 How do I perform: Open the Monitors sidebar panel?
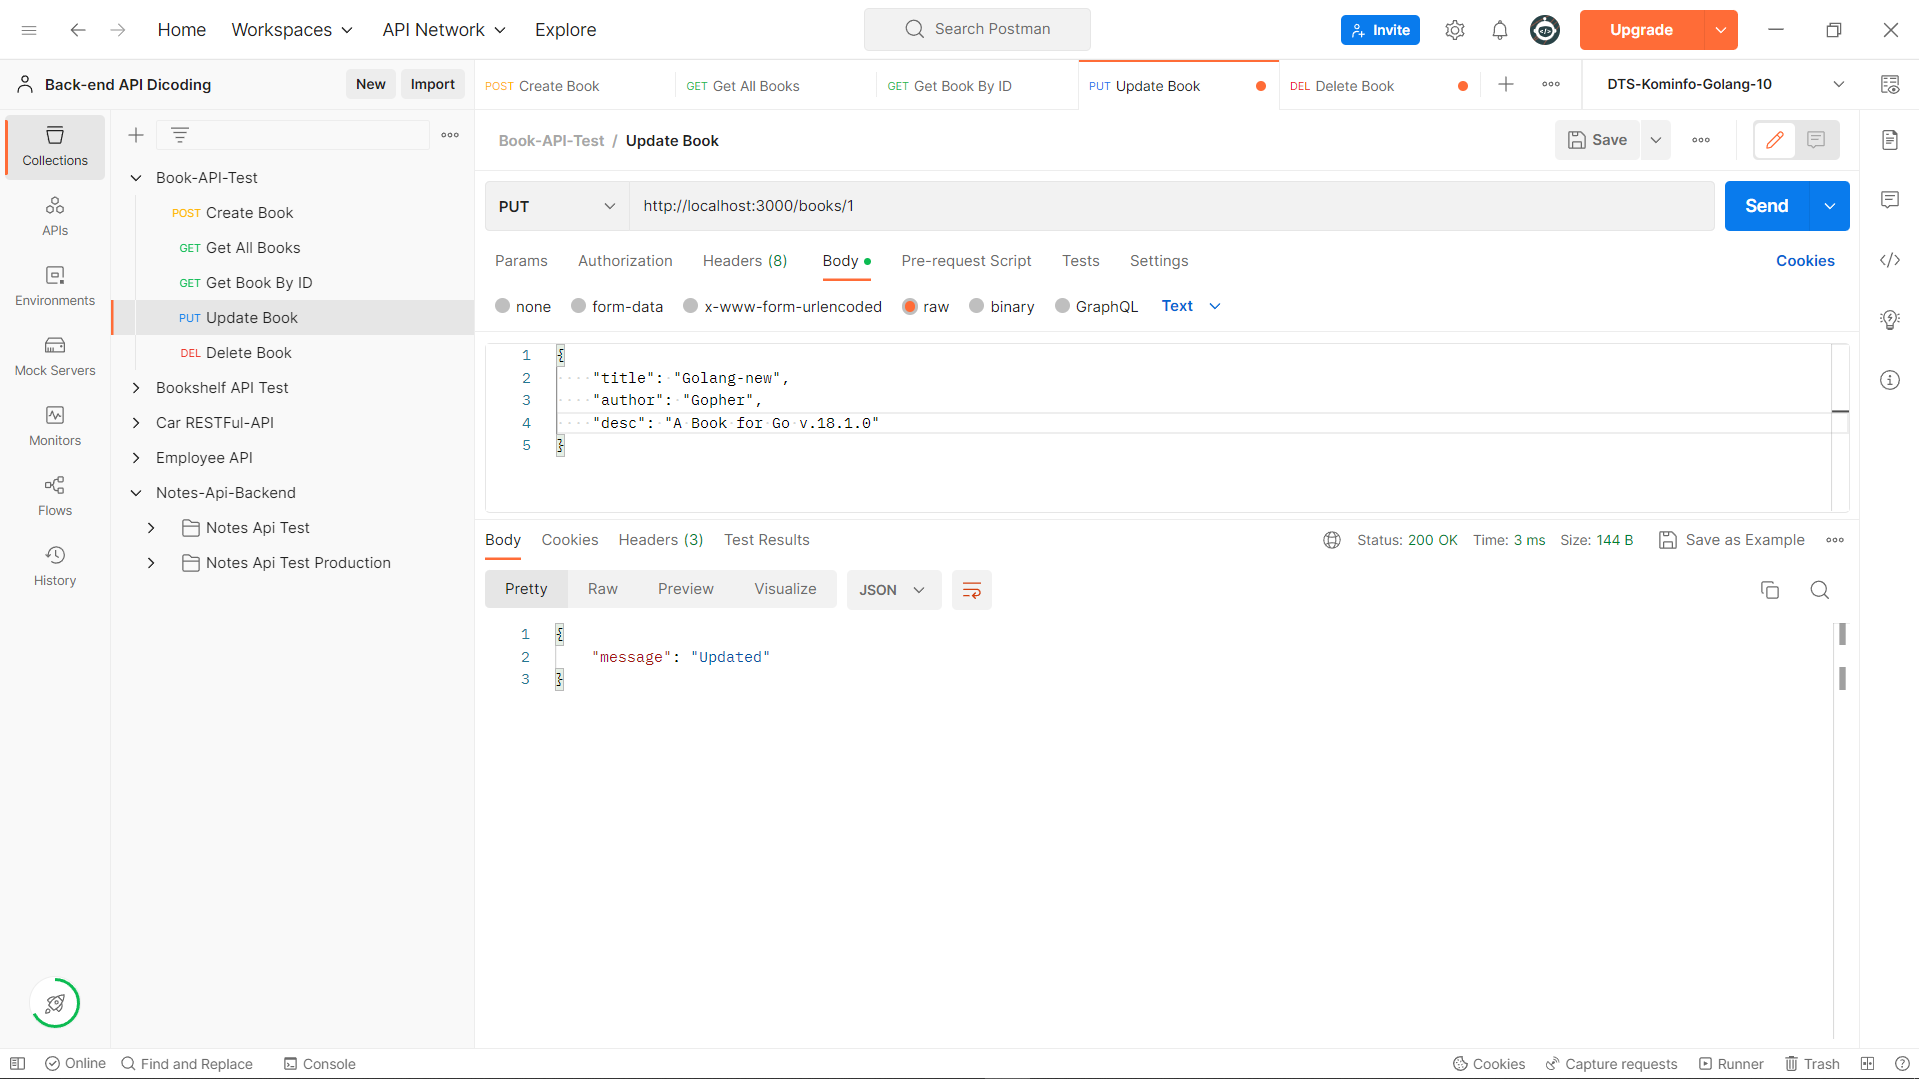click(x=55, y=426)
